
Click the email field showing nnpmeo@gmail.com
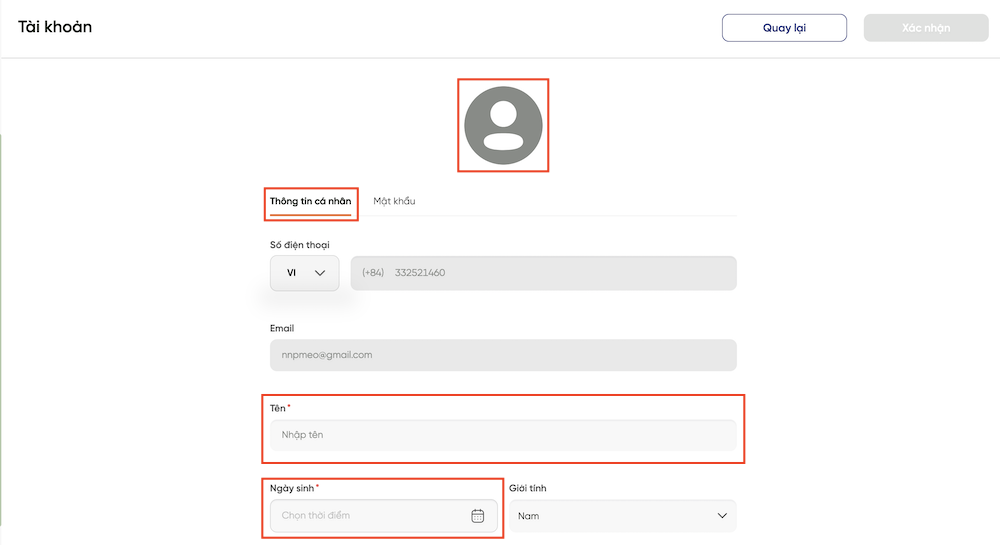click(x=503, y=355)
